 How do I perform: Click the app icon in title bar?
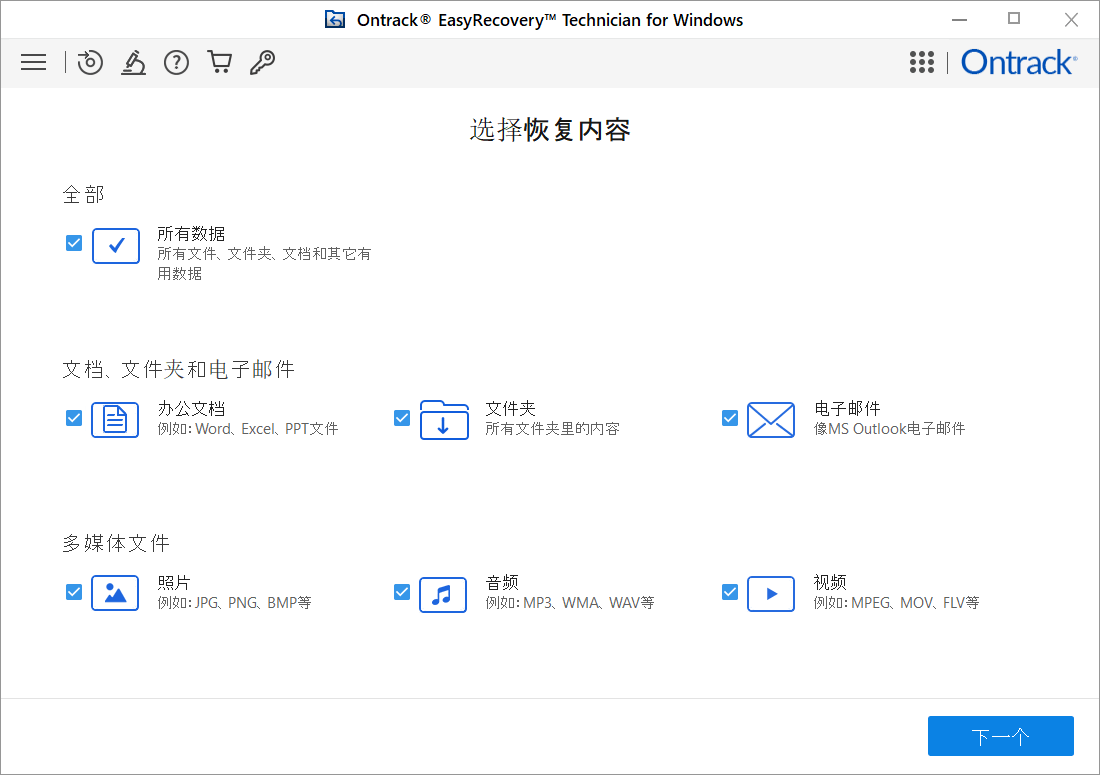335,20
